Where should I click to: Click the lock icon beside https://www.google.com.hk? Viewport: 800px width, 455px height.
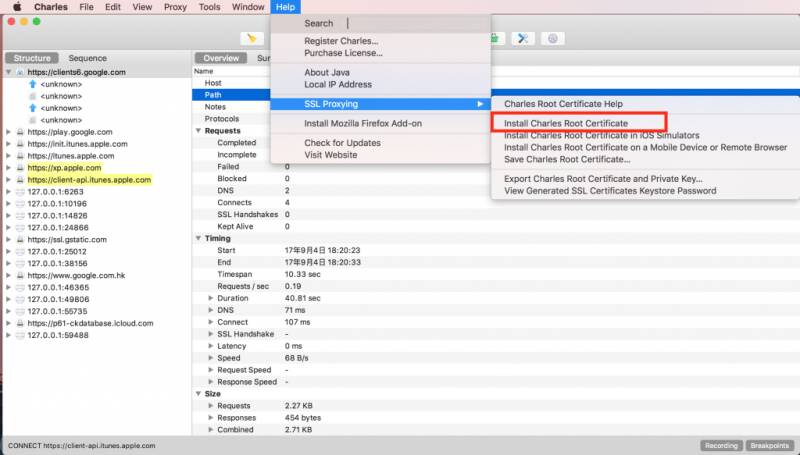point(20,275)
